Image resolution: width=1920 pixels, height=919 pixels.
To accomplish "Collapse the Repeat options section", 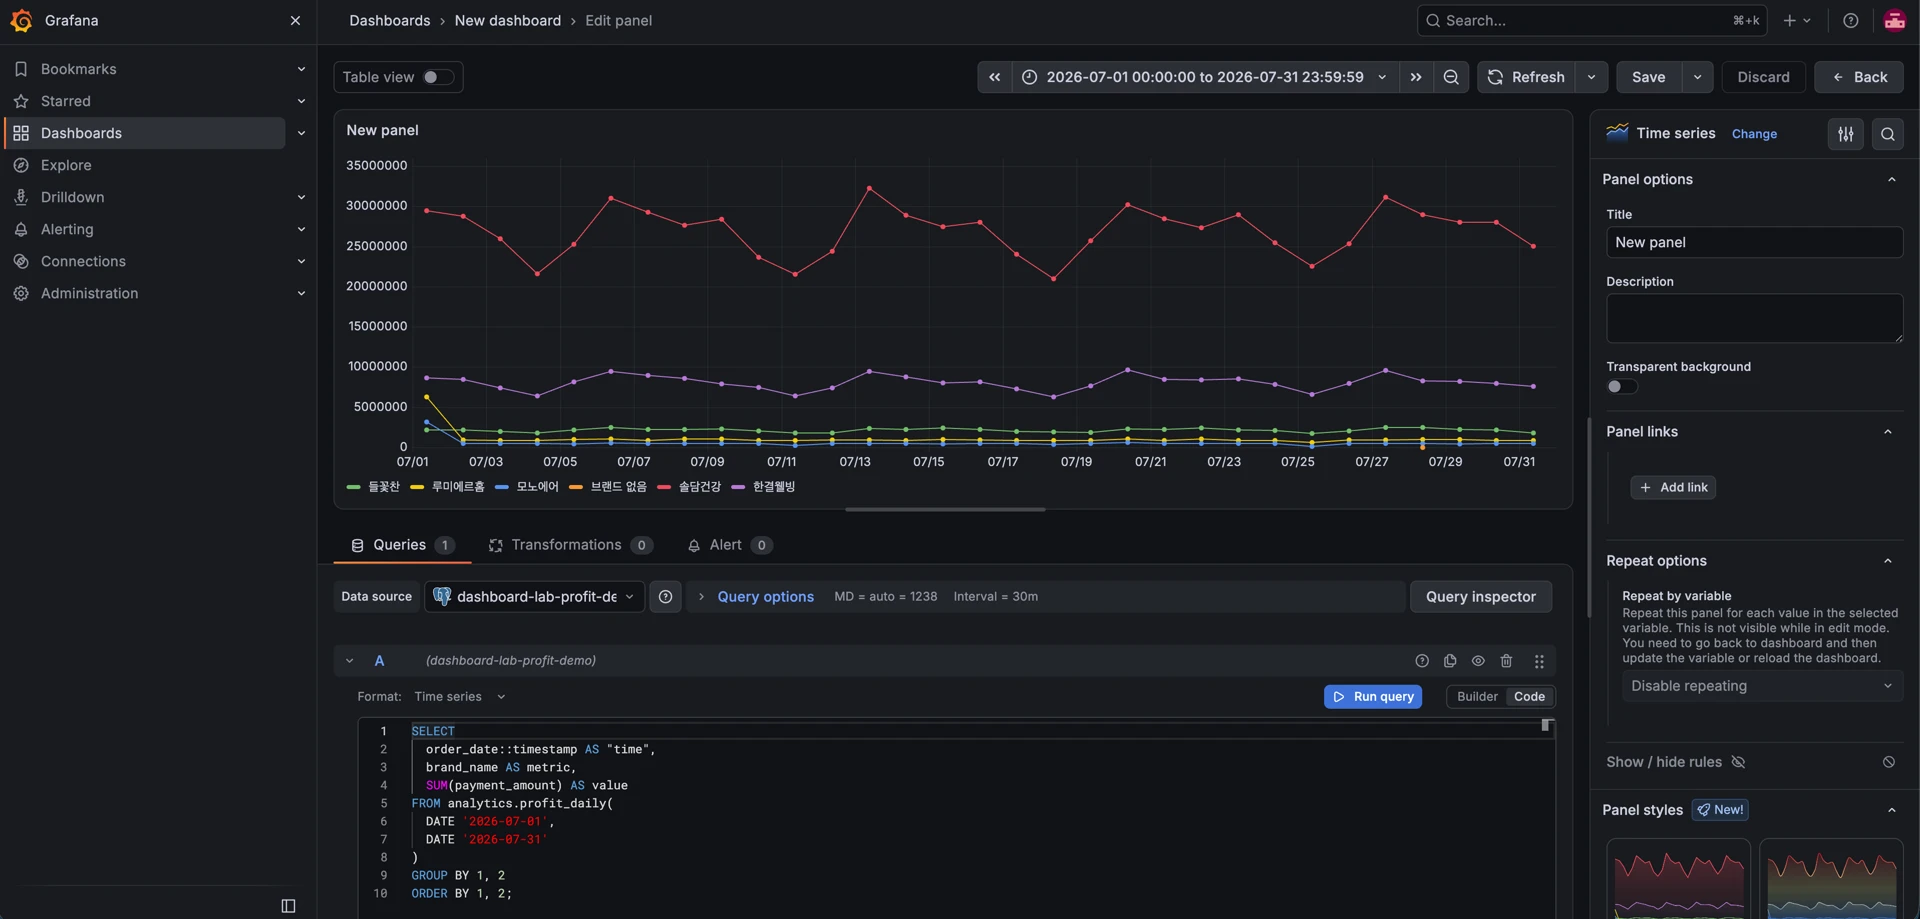I will (1888, 561).
